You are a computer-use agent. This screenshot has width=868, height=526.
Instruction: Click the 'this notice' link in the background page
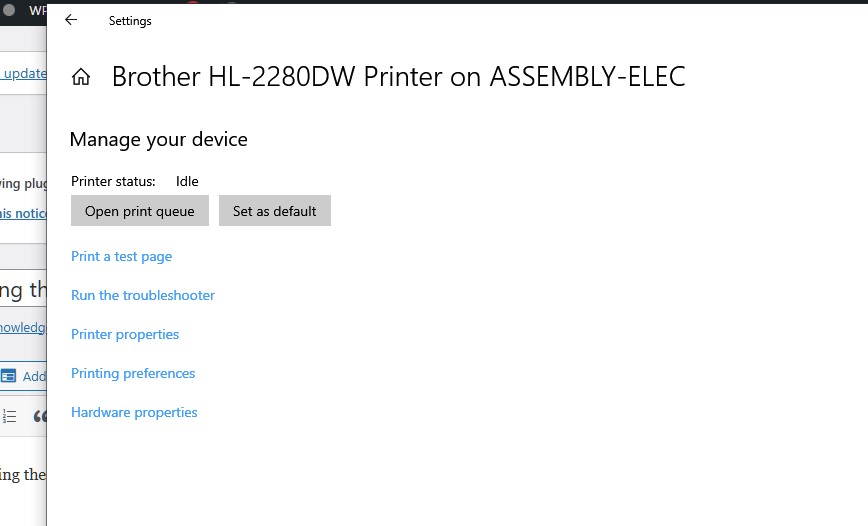pyautogui.click(x=22, y=213)
